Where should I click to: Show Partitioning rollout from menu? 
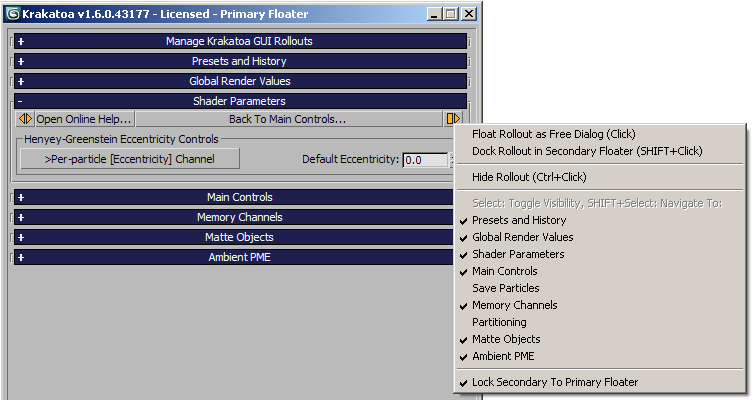[x=600, y=322]
